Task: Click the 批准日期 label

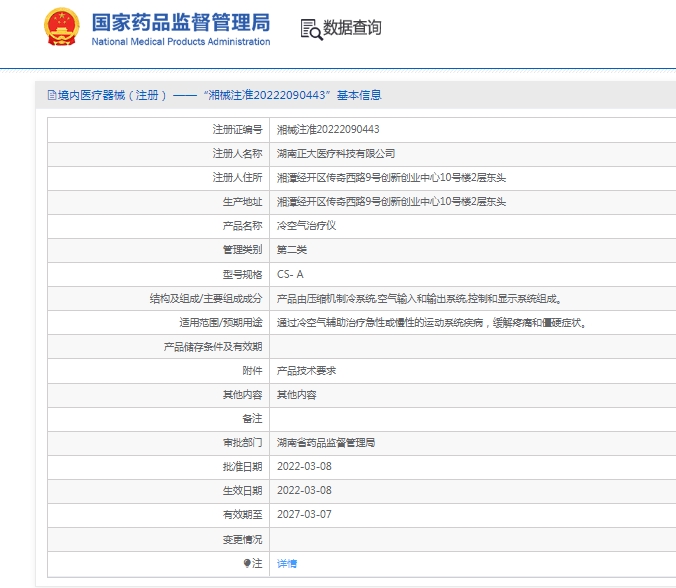Action: point(242,466)
